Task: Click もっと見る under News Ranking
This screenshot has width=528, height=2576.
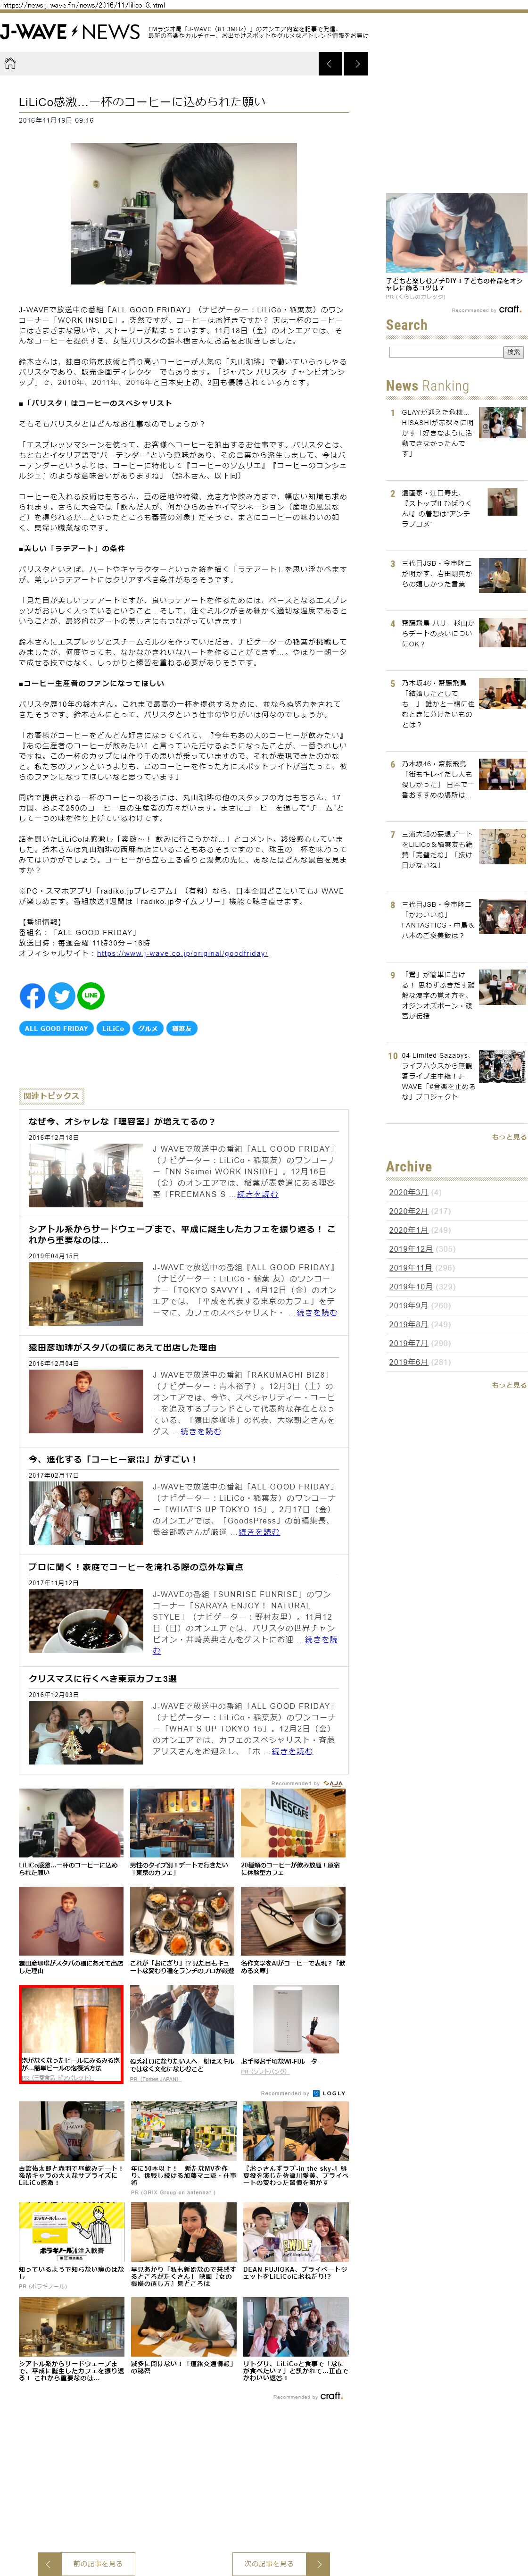Action: 509,1137
